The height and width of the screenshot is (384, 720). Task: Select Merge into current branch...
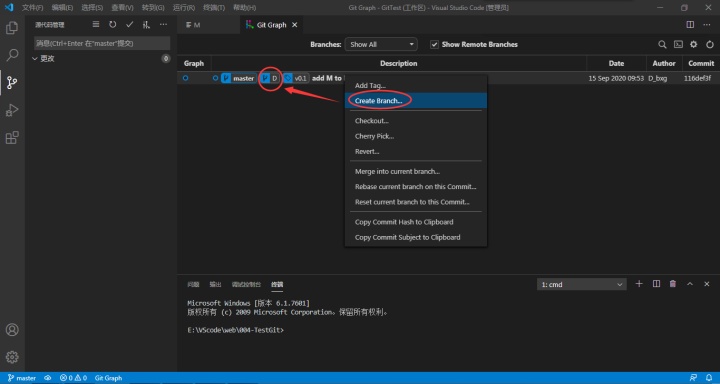(416, 171)
